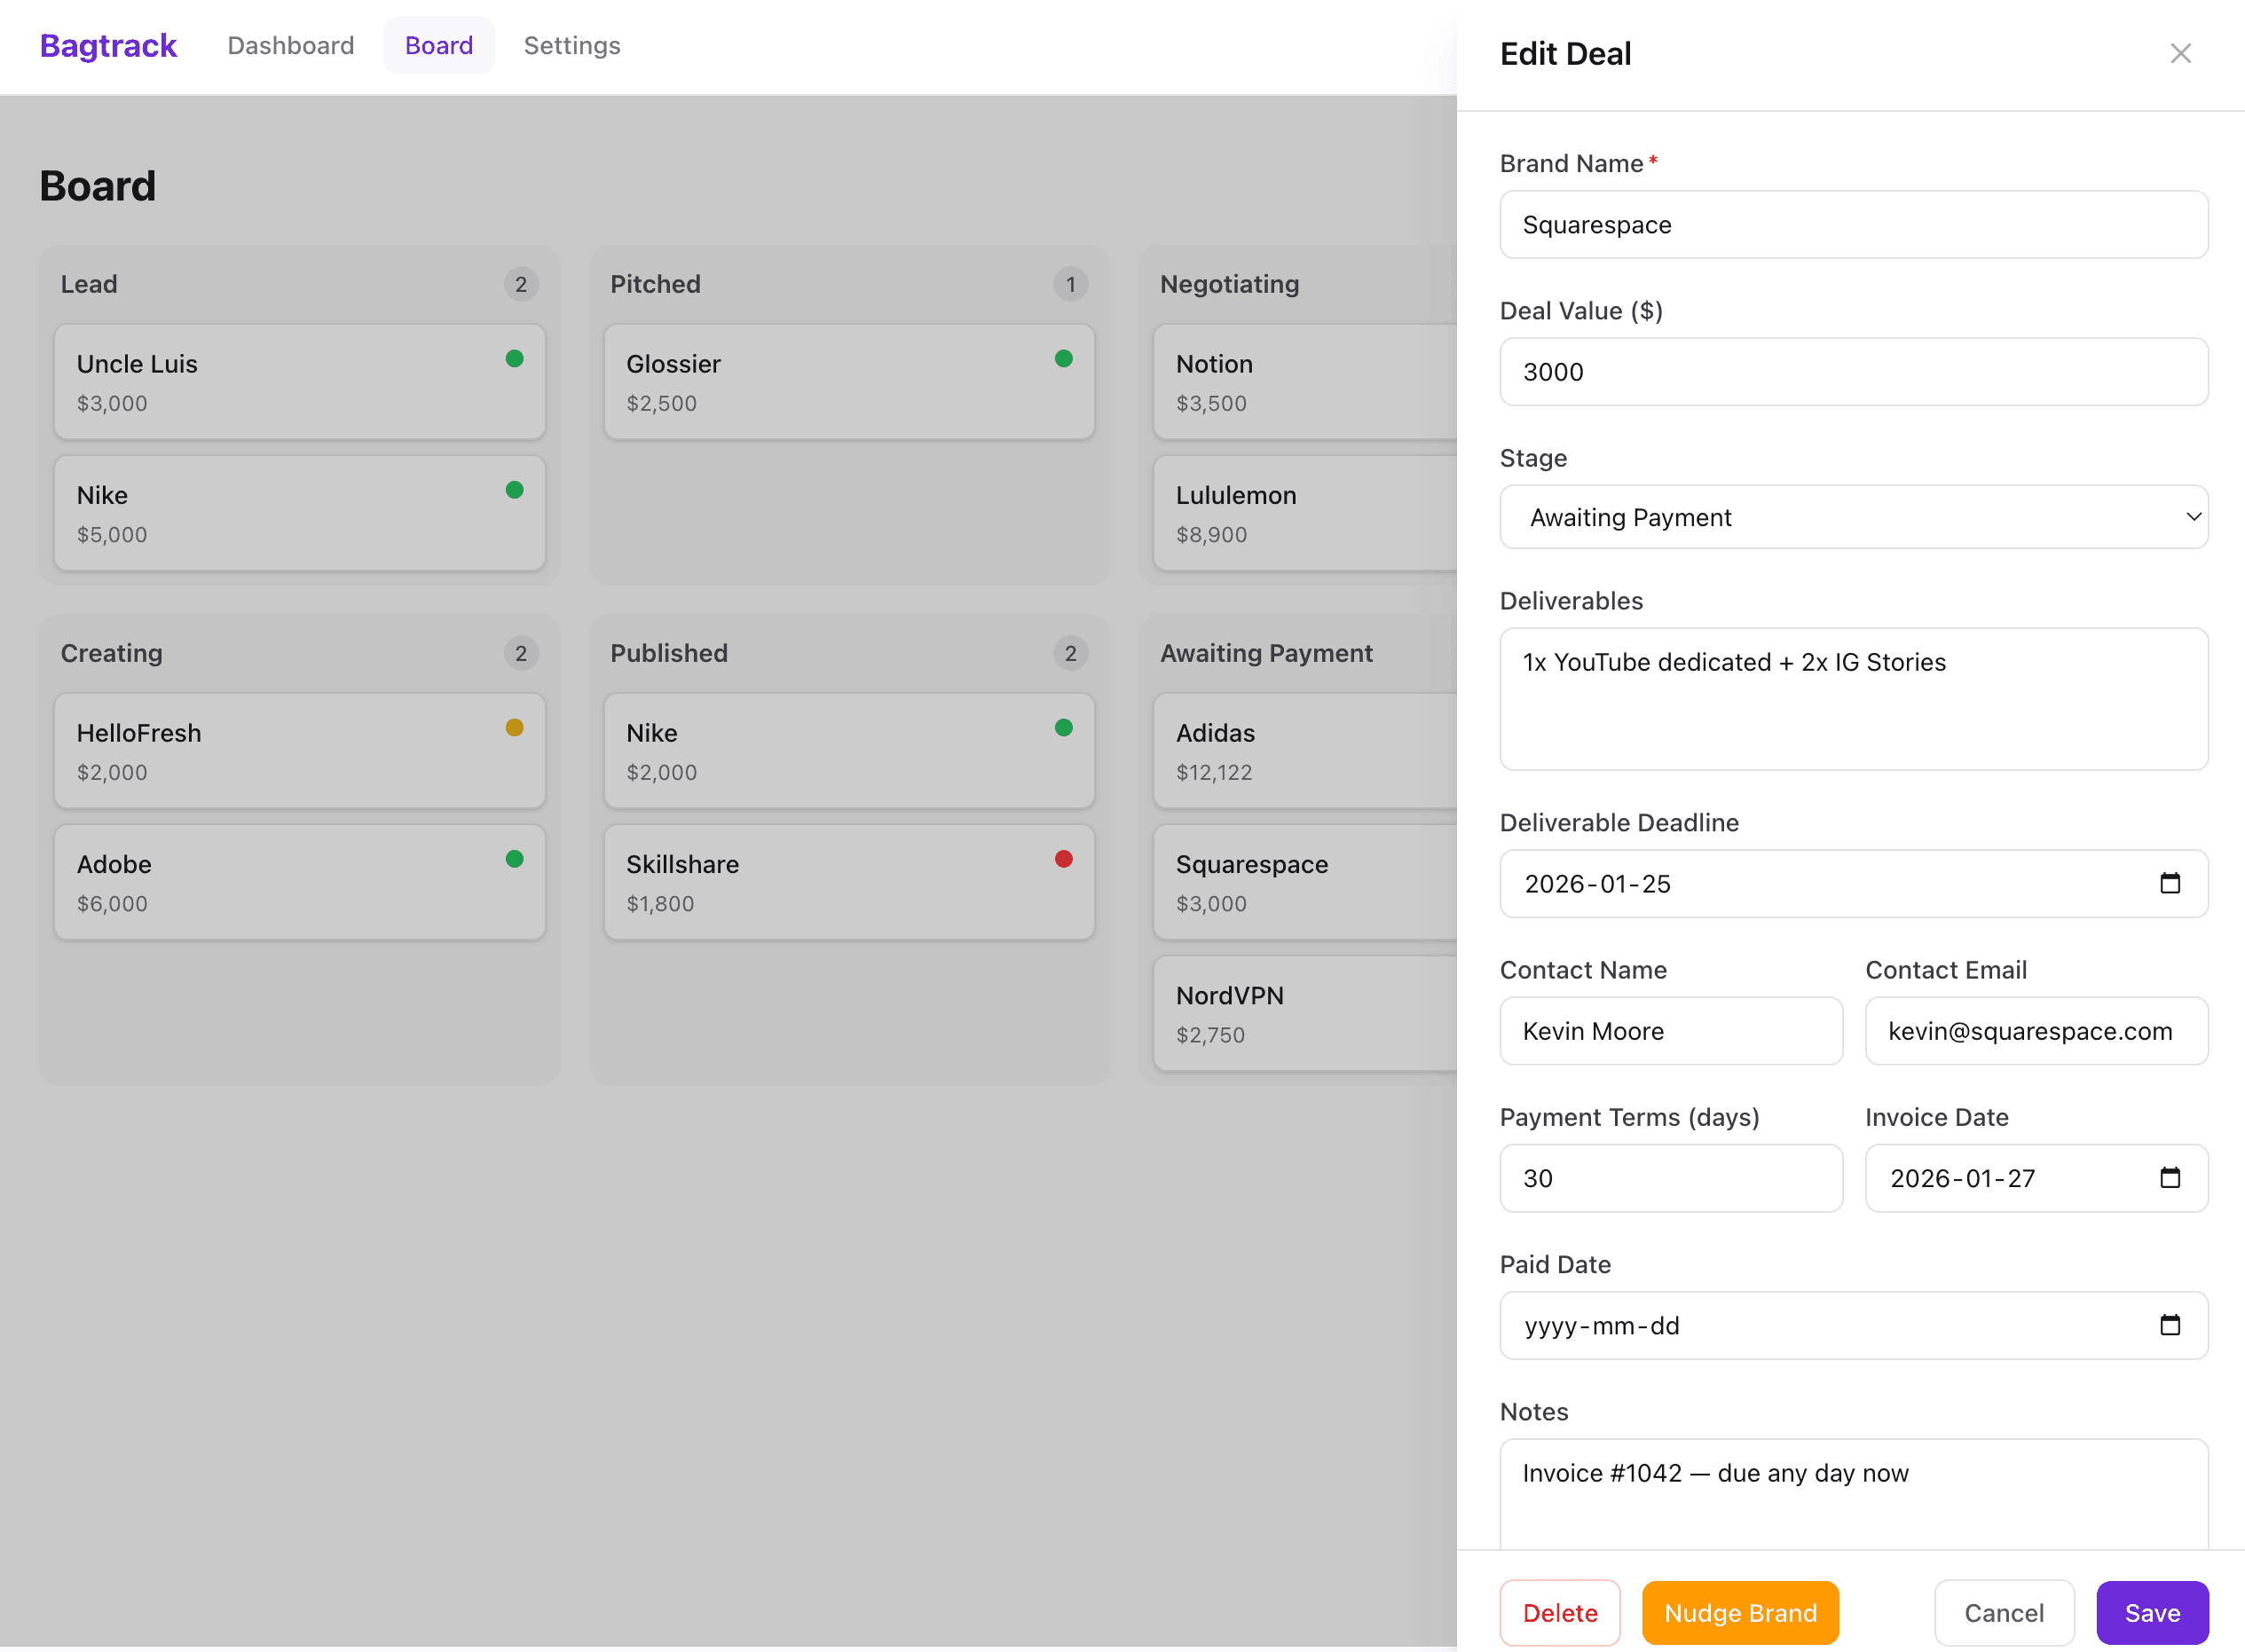Close the Edit Deal panel

coord(2180,53)
